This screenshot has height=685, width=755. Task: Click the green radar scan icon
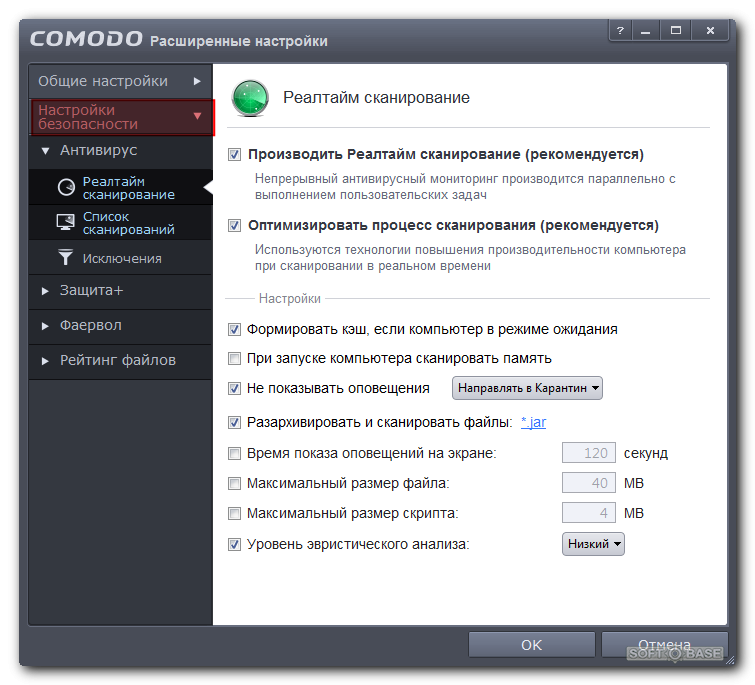point(251,98)
